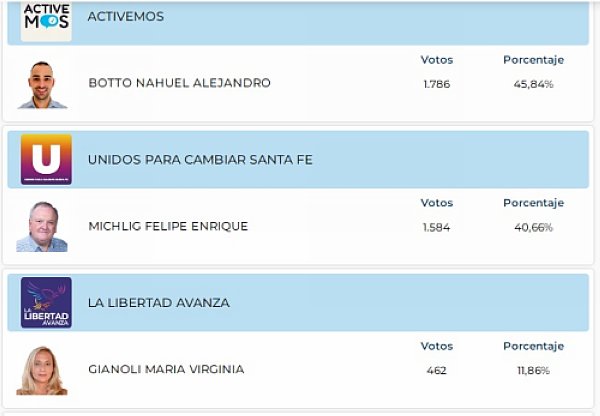Screen dimensions: 600x416
Task: Select LA LIBERTAD AVANZA party header
Action: (159, 303)
